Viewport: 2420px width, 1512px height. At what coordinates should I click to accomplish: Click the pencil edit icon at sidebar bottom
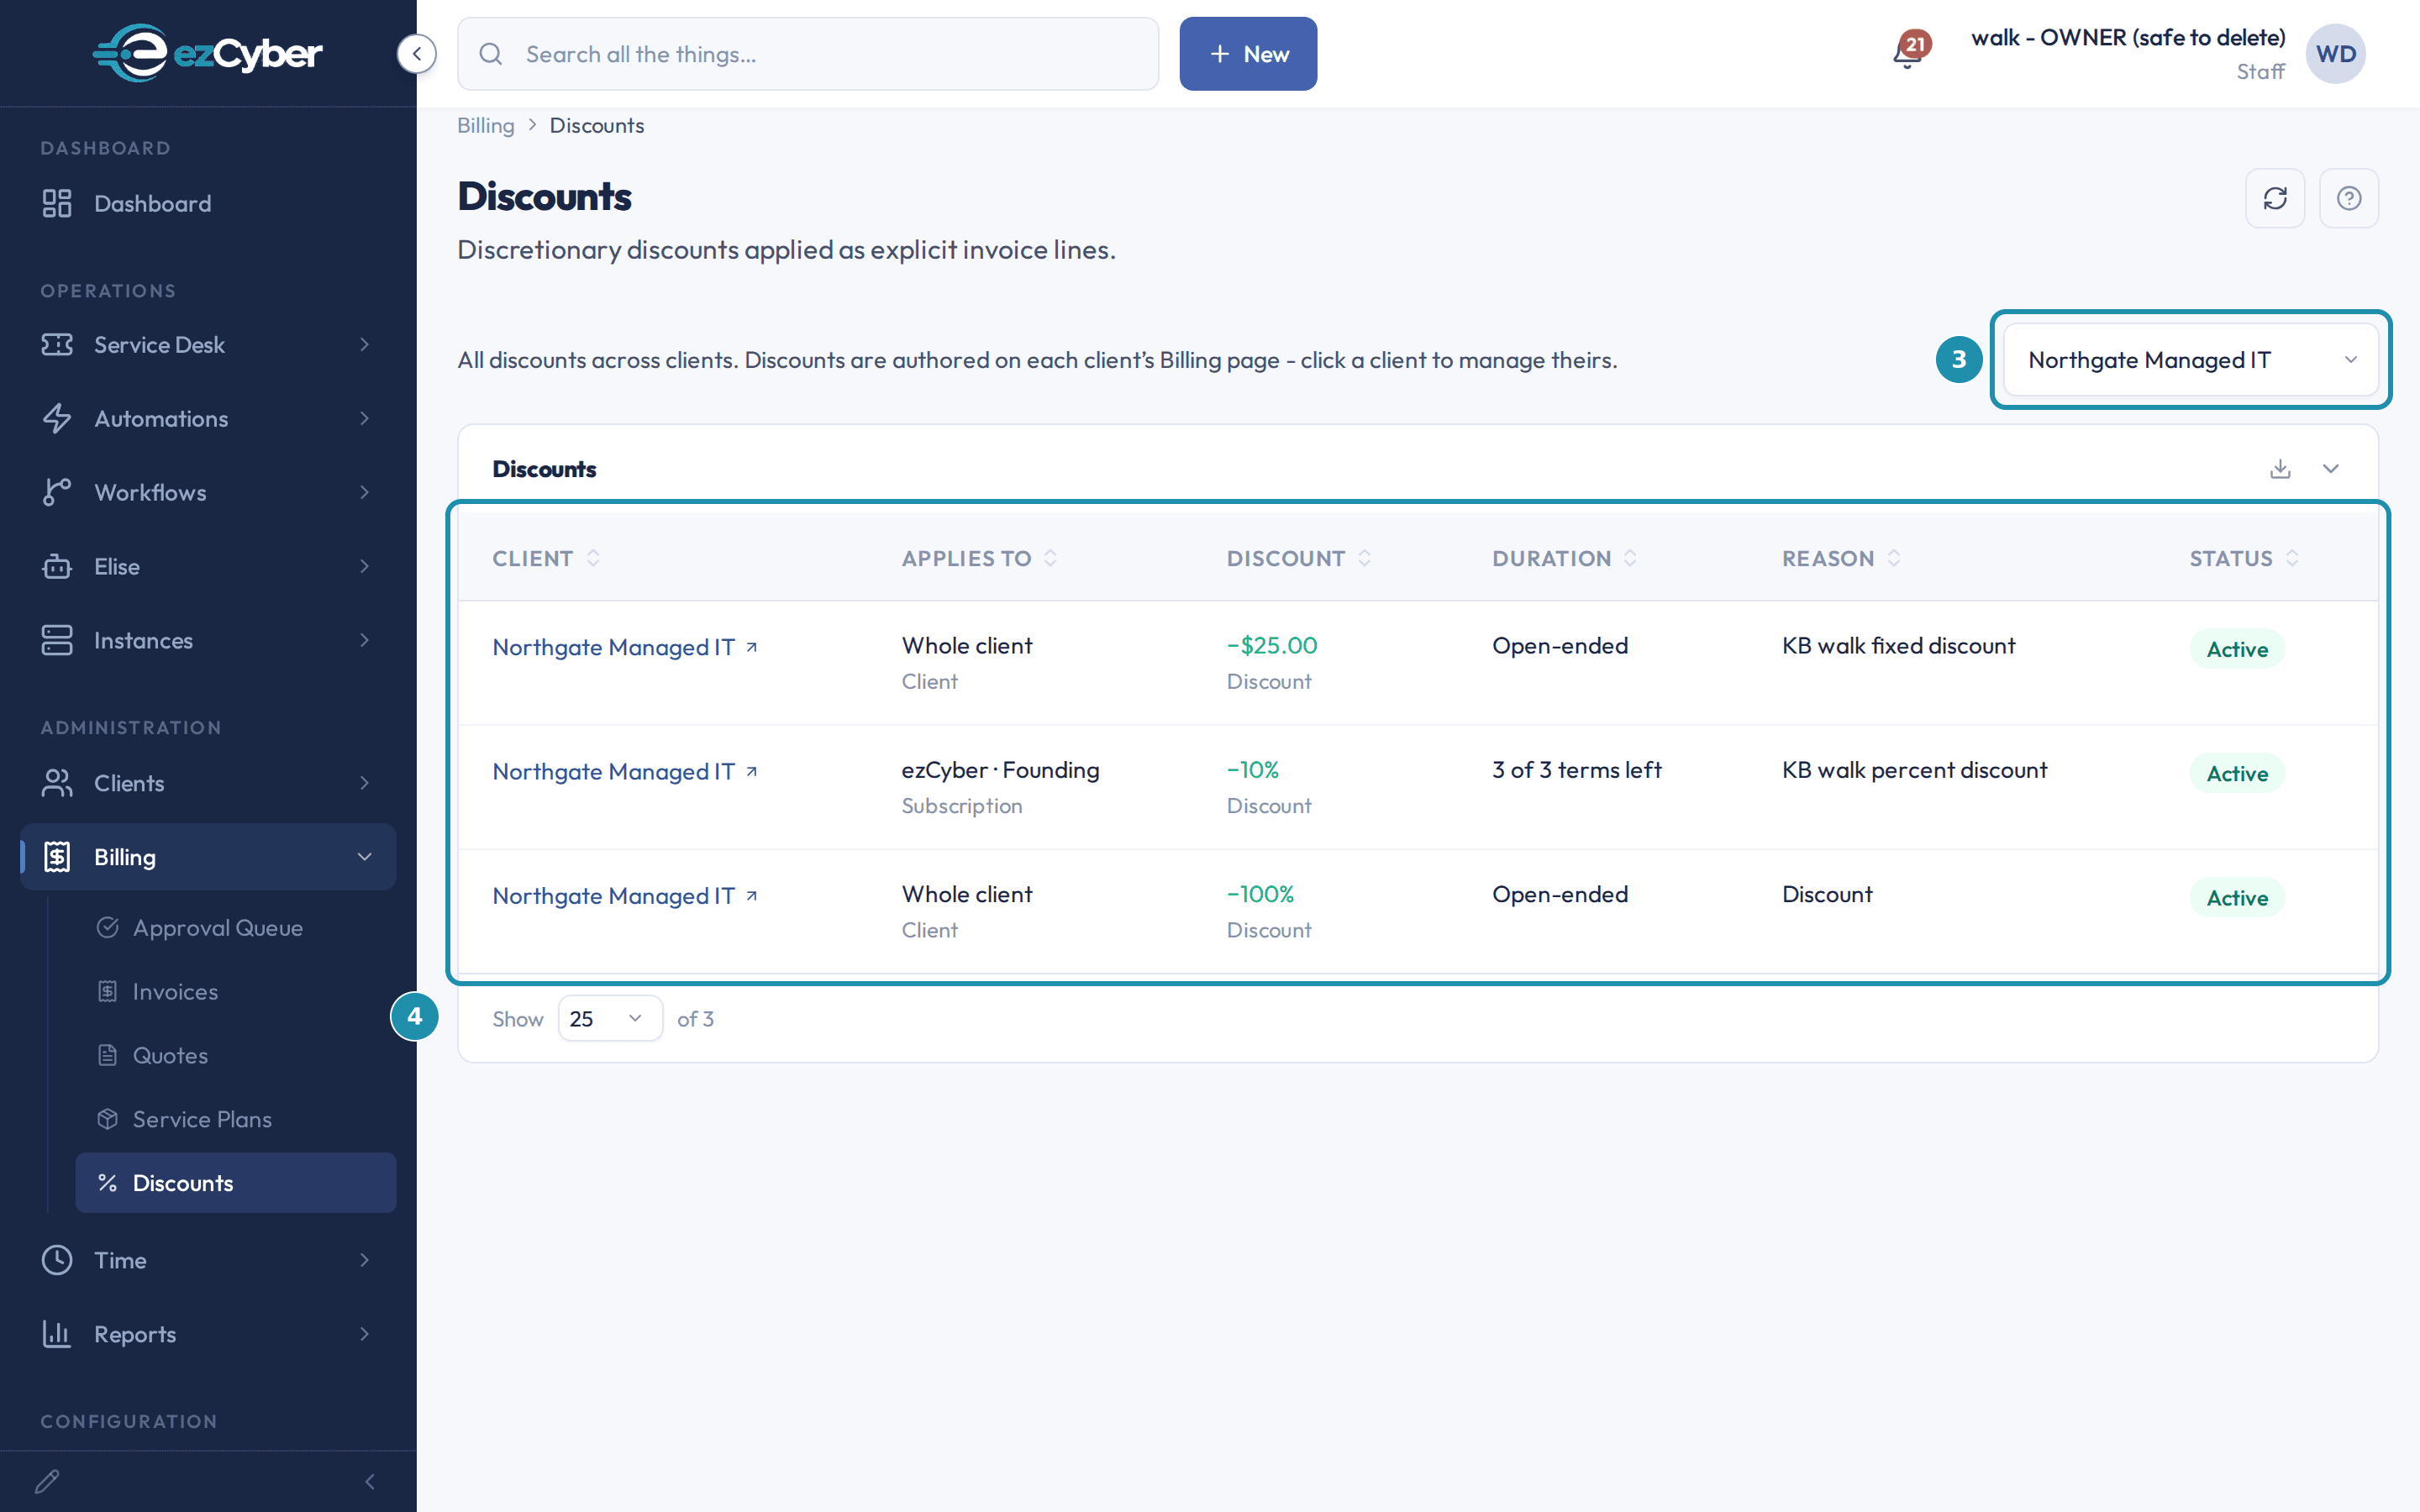(47, 1481)
